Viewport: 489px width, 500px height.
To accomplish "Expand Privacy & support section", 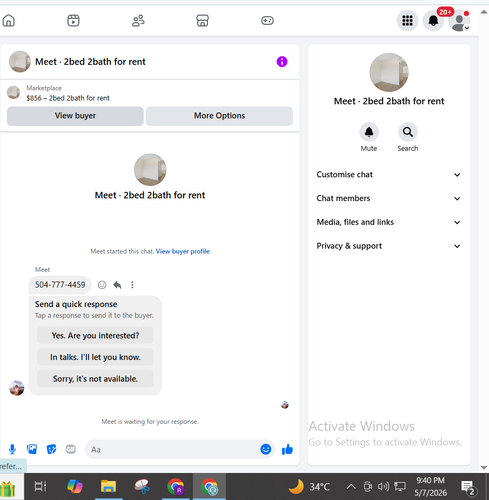I will [389, 246].
